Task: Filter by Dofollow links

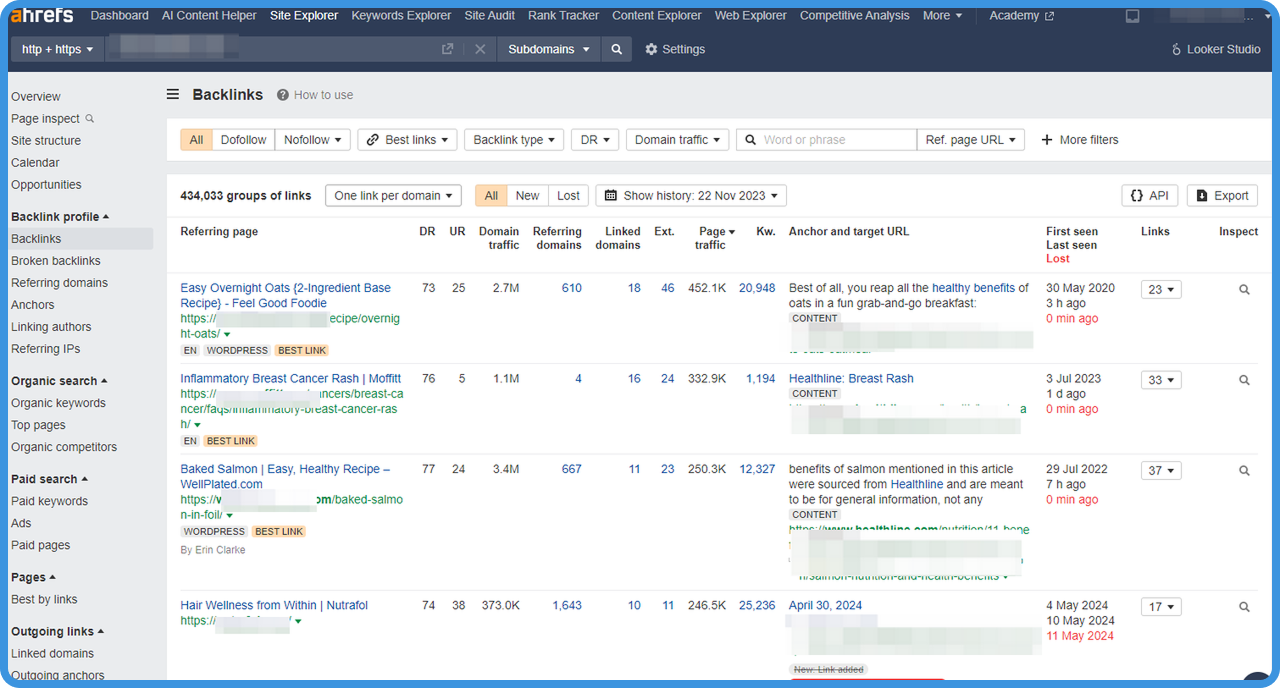Action: [x=244, y=140]
